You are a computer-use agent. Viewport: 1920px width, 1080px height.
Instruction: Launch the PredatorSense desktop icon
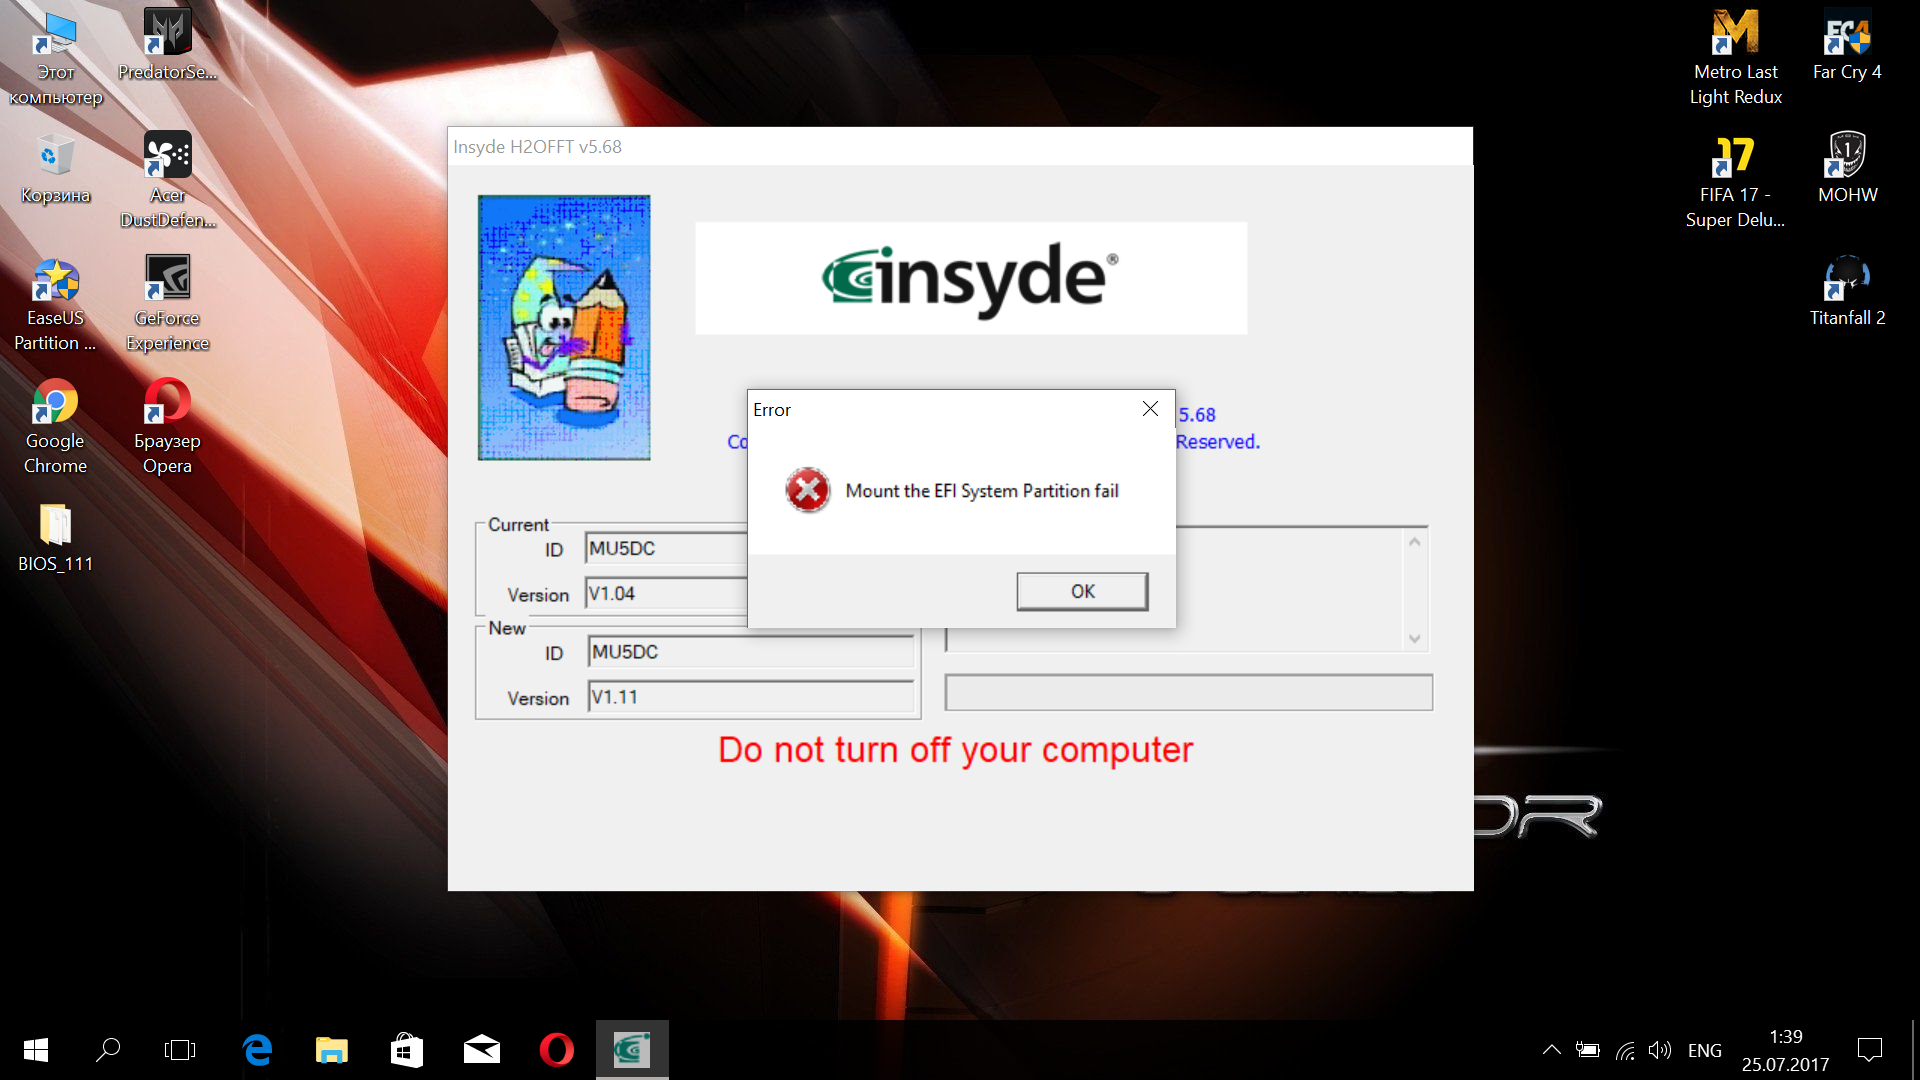click(167, 45)
